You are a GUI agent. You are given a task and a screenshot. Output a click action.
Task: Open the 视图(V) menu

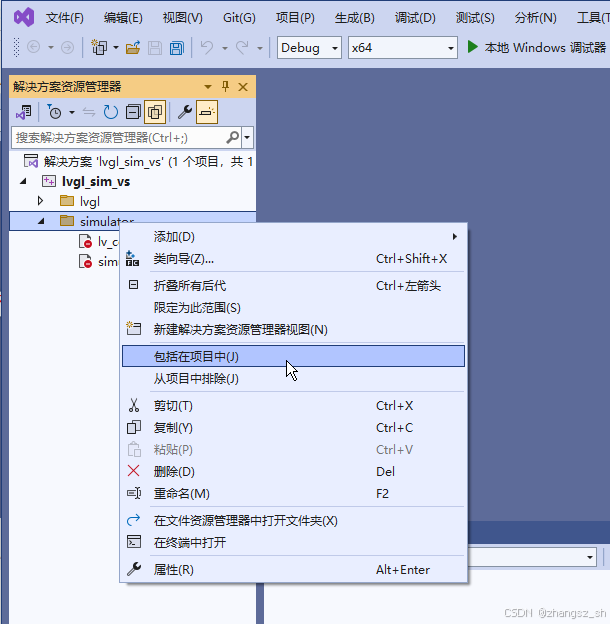pyautogui.click(x=182, y=18)
